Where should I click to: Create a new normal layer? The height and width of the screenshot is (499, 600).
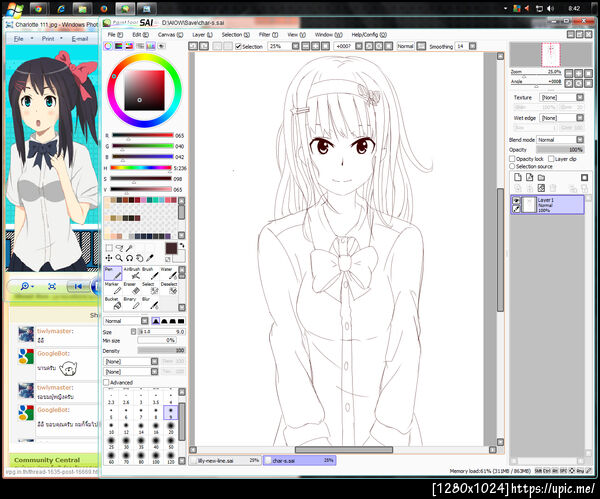point(518,177)
